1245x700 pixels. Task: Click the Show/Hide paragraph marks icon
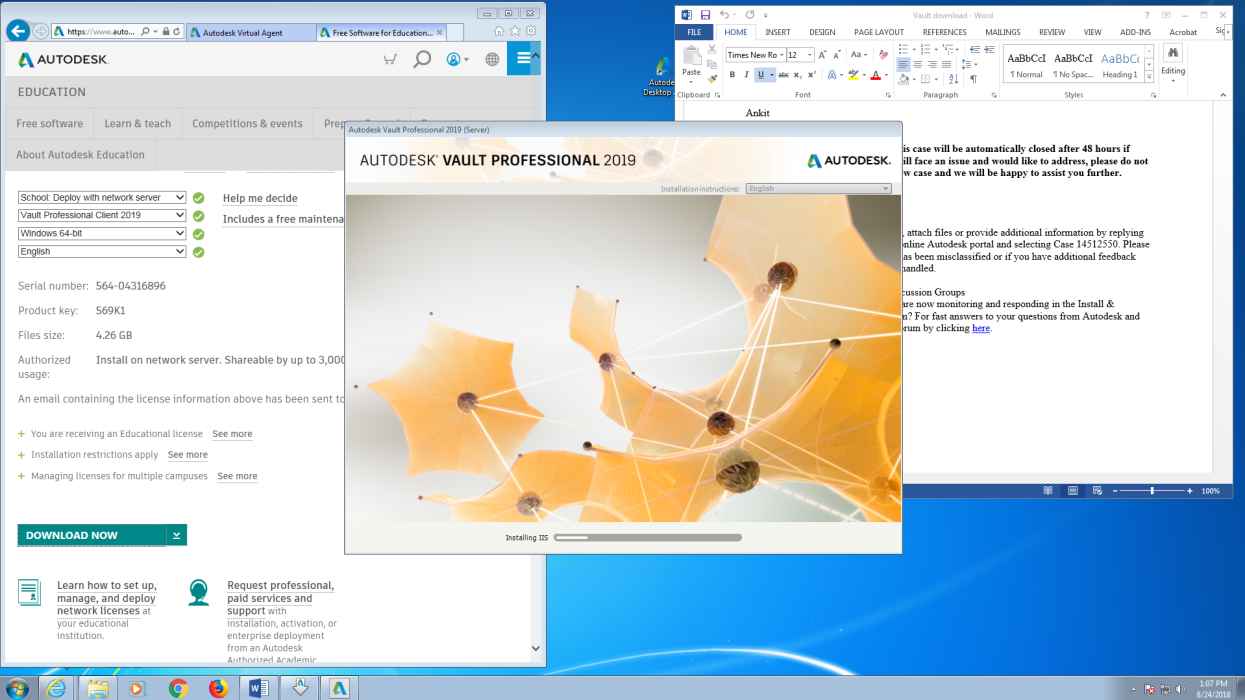point(973,78)
